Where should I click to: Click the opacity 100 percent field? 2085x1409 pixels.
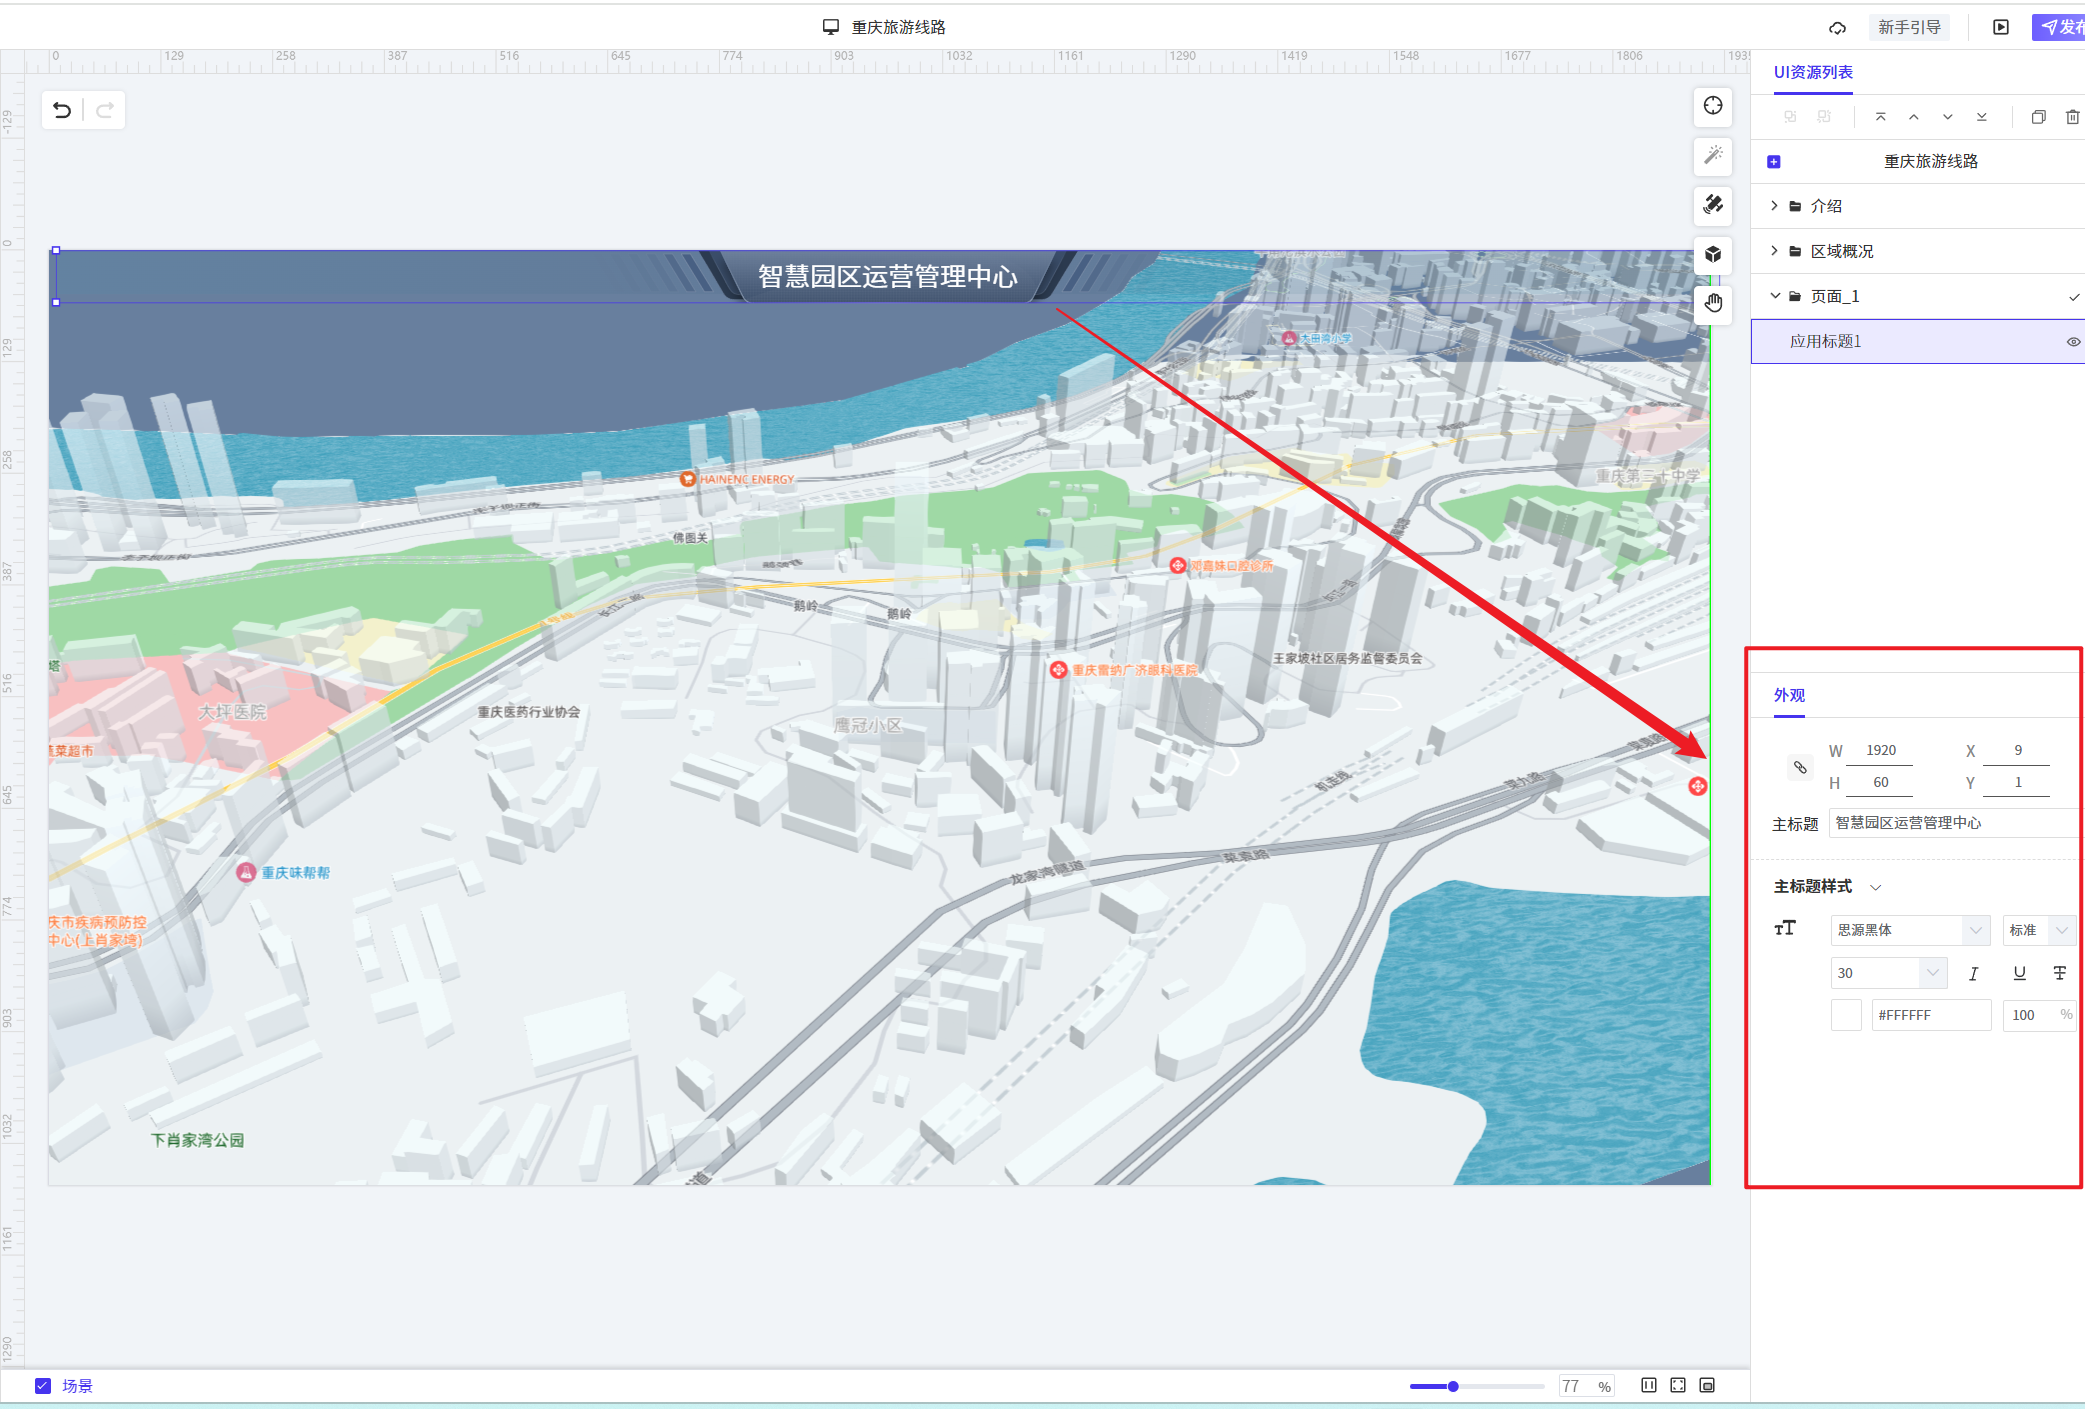2039,1015
